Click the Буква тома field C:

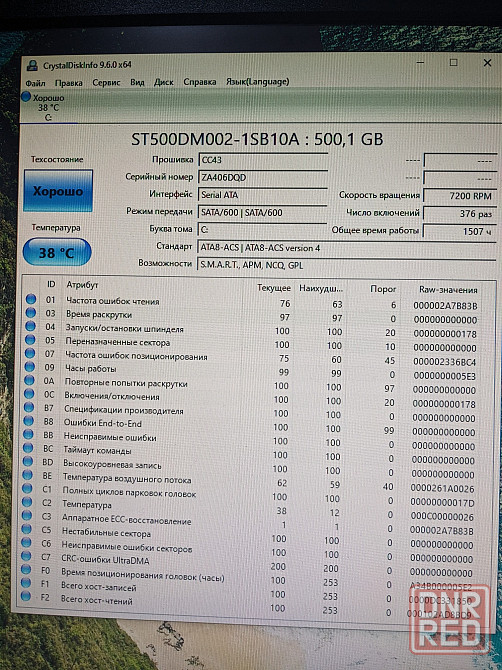262,230
